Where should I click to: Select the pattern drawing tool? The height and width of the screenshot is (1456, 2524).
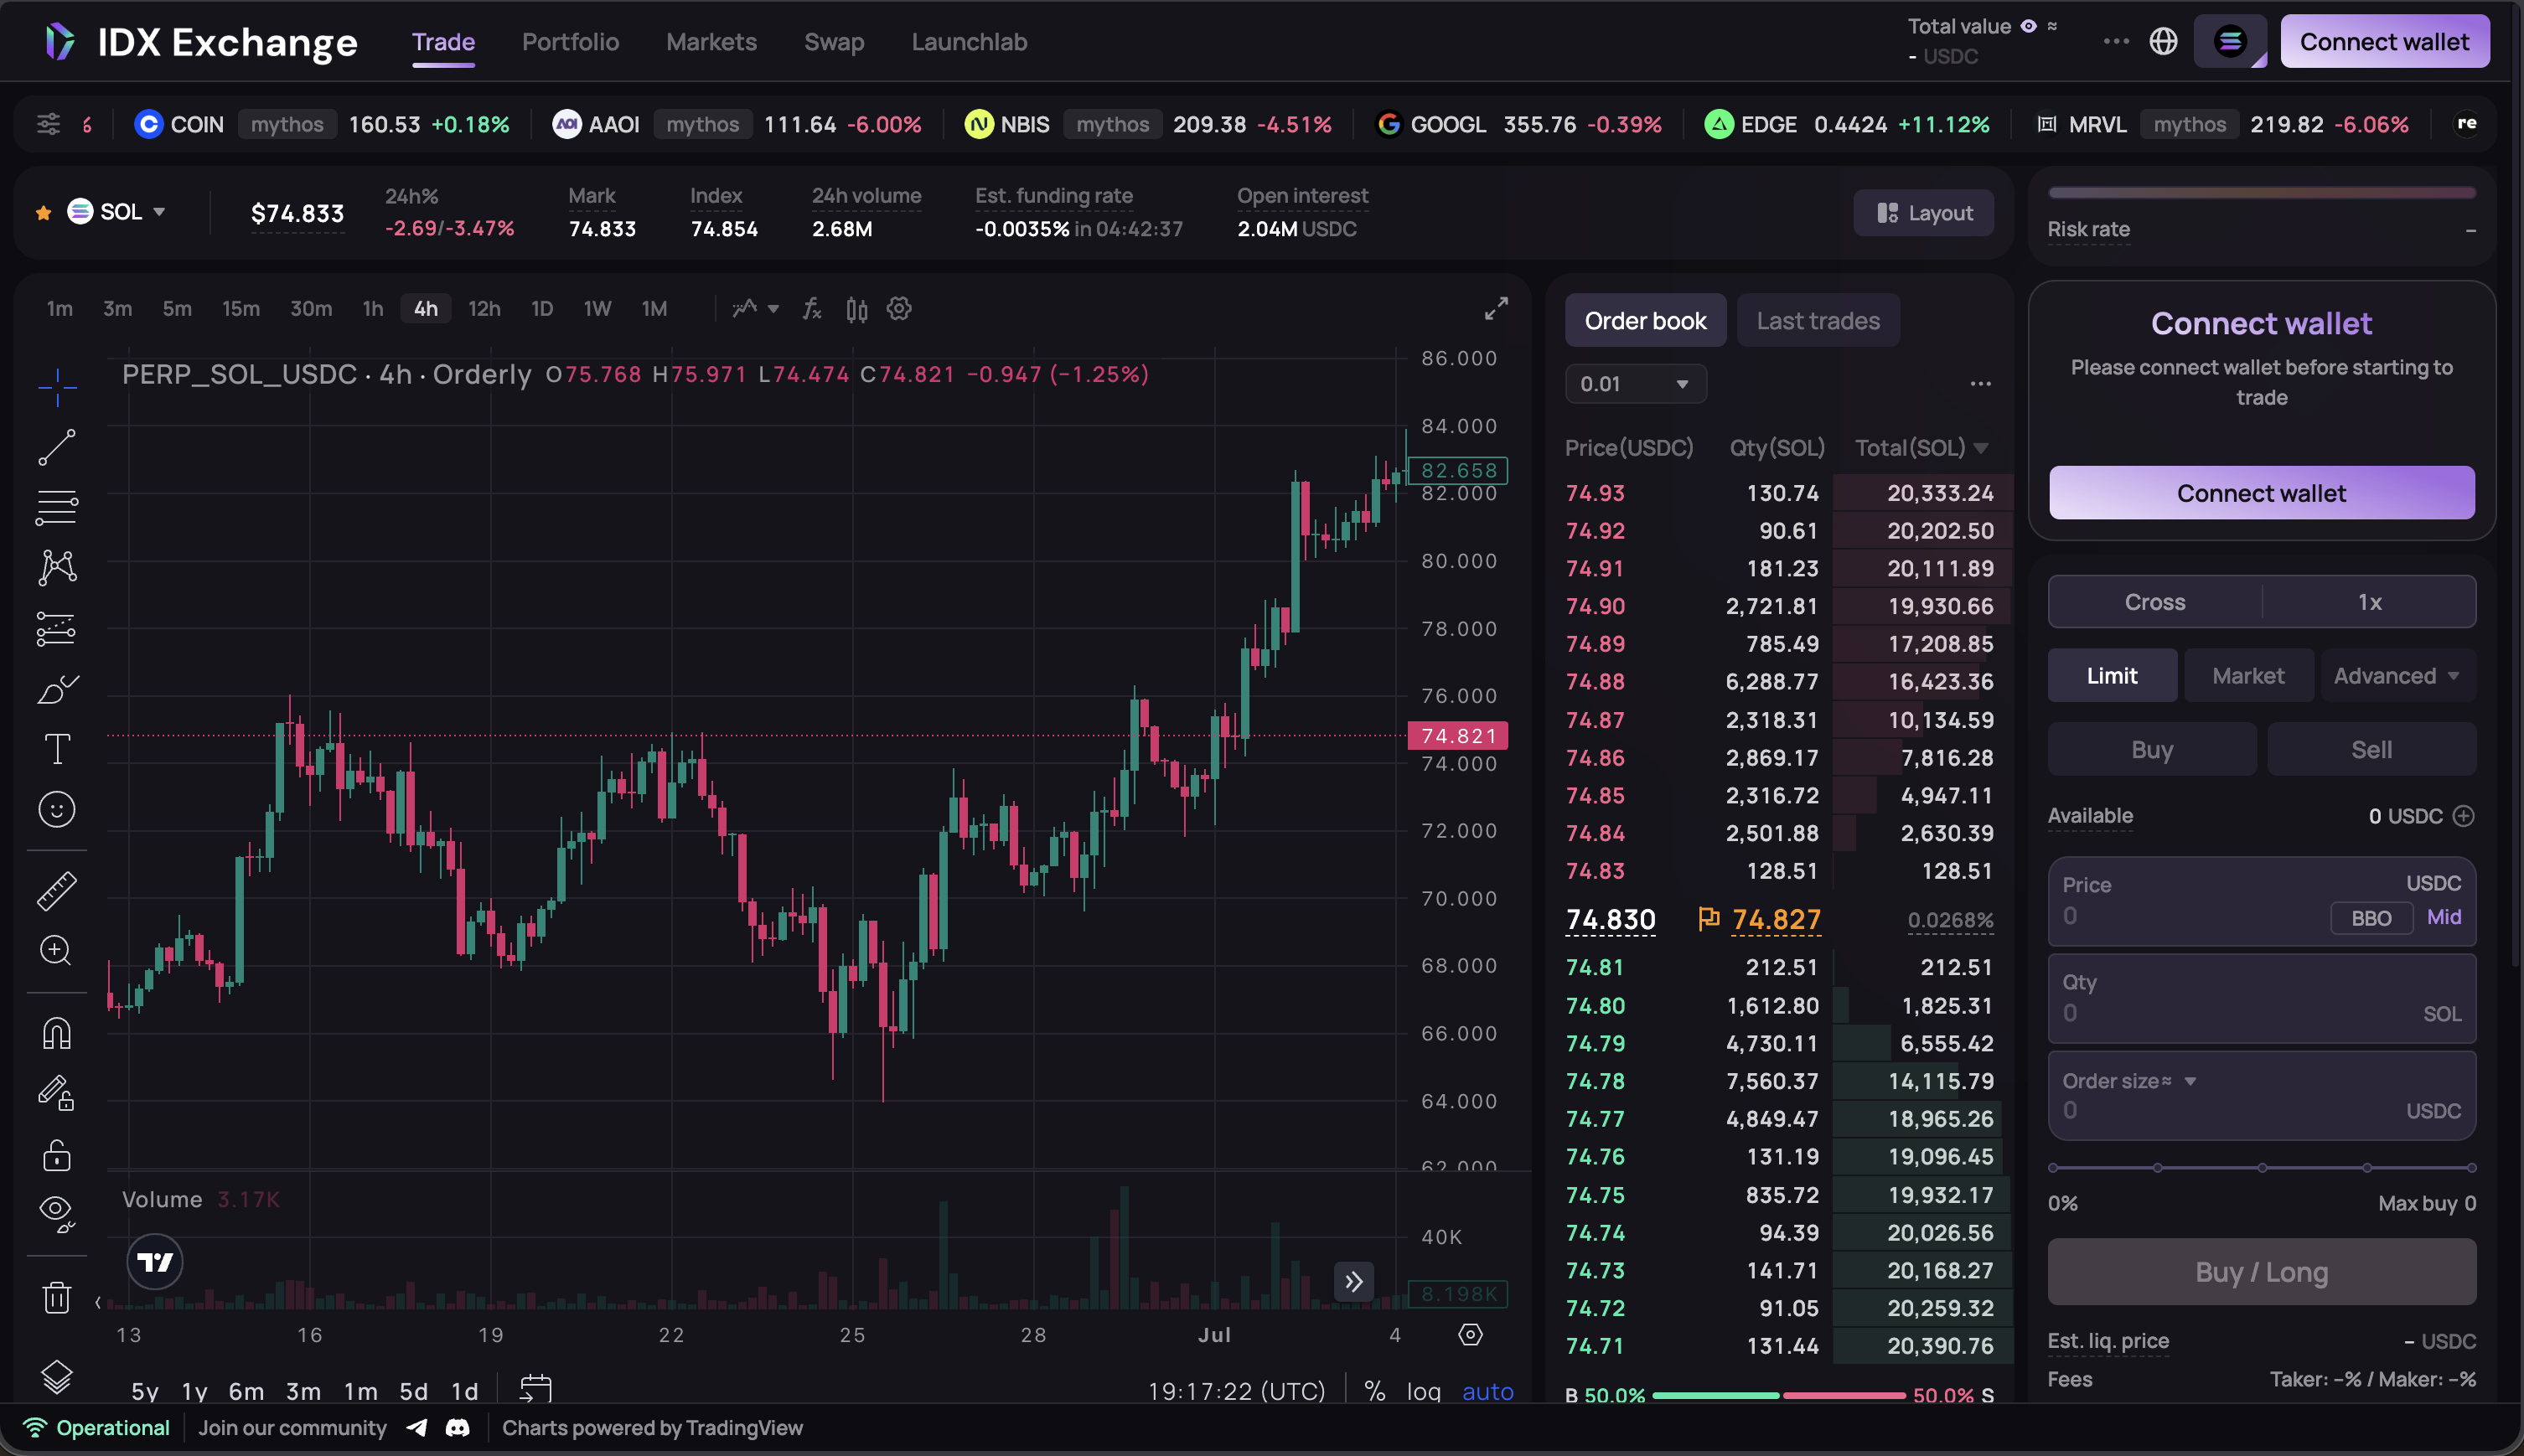click(57, 568)
